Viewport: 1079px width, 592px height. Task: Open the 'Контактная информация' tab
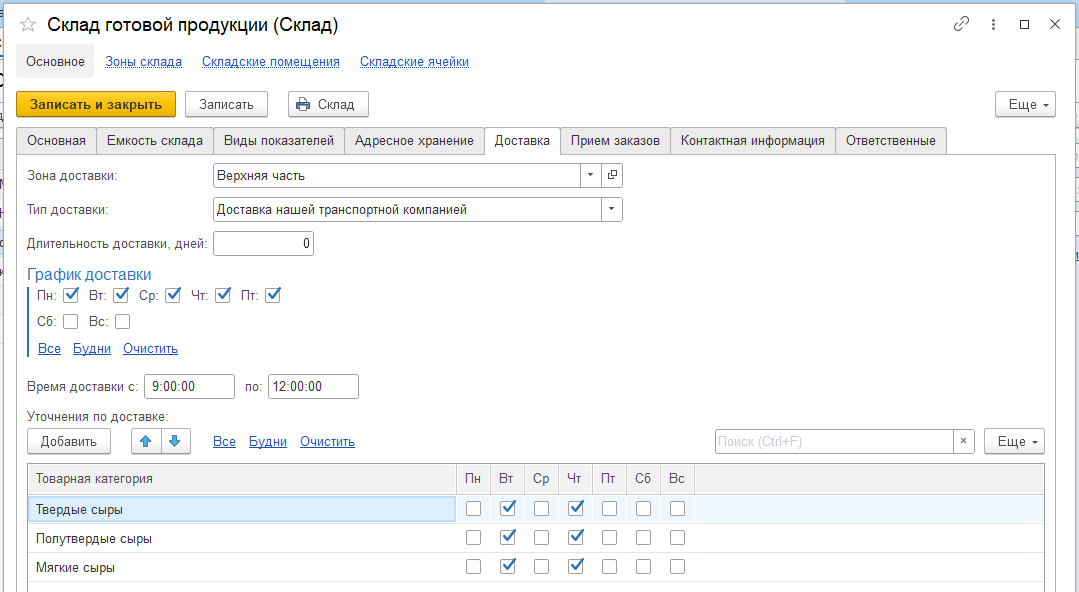(x=752, y=141)
